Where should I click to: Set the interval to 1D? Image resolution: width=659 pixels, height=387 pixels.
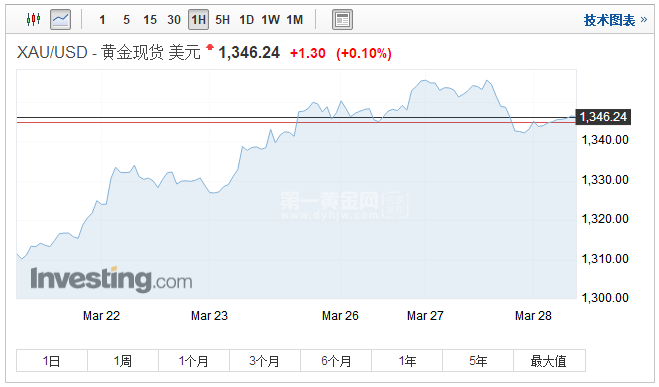tap(247, 20)
